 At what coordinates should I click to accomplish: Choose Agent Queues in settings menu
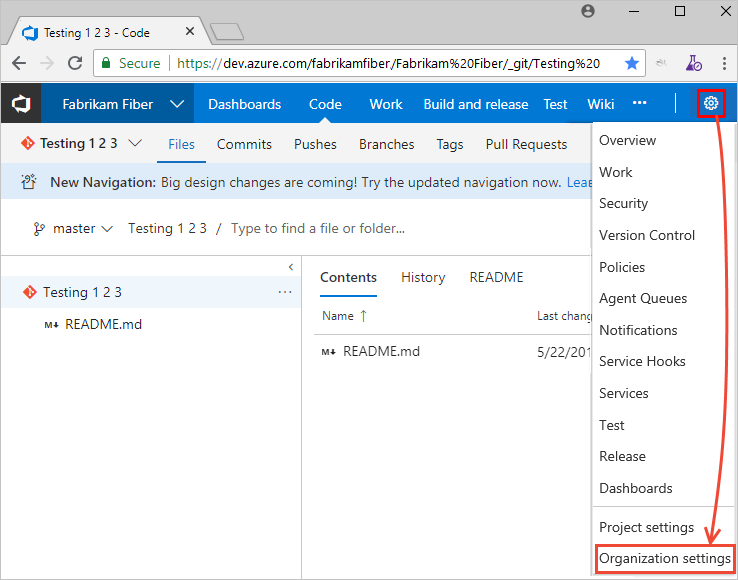tap(643, 298)
